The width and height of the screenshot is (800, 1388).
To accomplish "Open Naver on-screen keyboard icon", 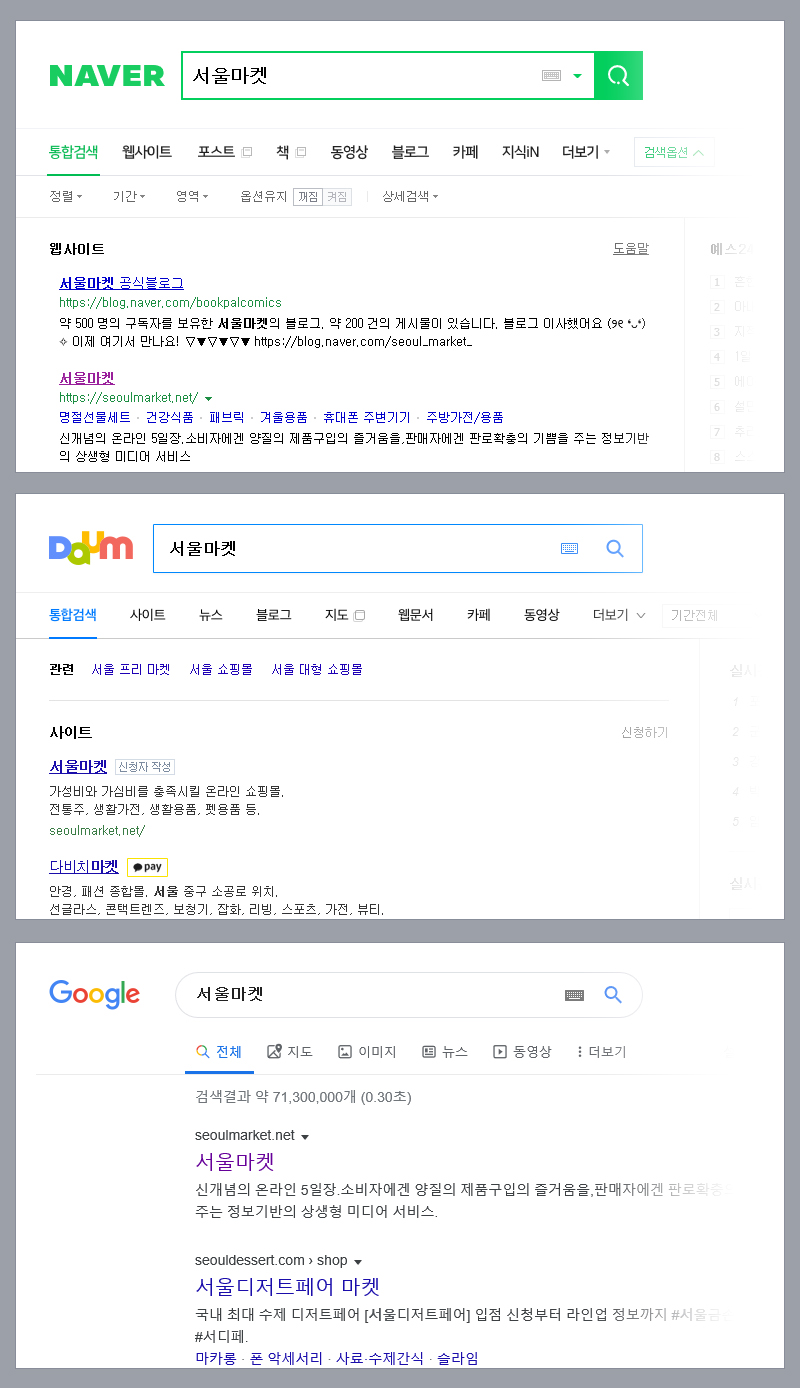I will pos(551,76).
